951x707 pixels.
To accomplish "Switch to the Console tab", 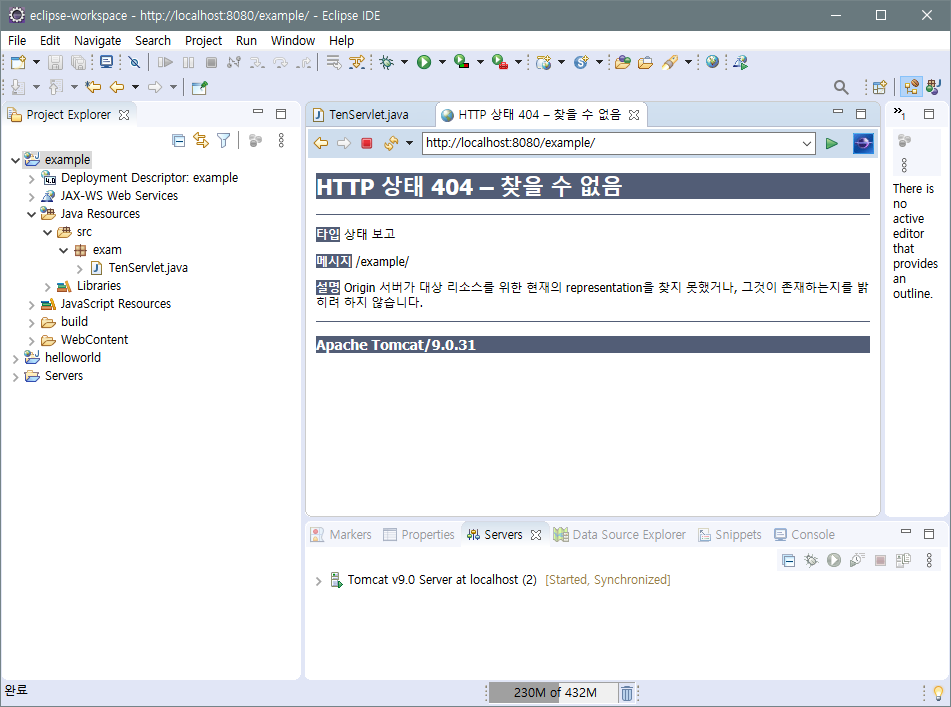I will pyautogui.click(x=805, y=535).
